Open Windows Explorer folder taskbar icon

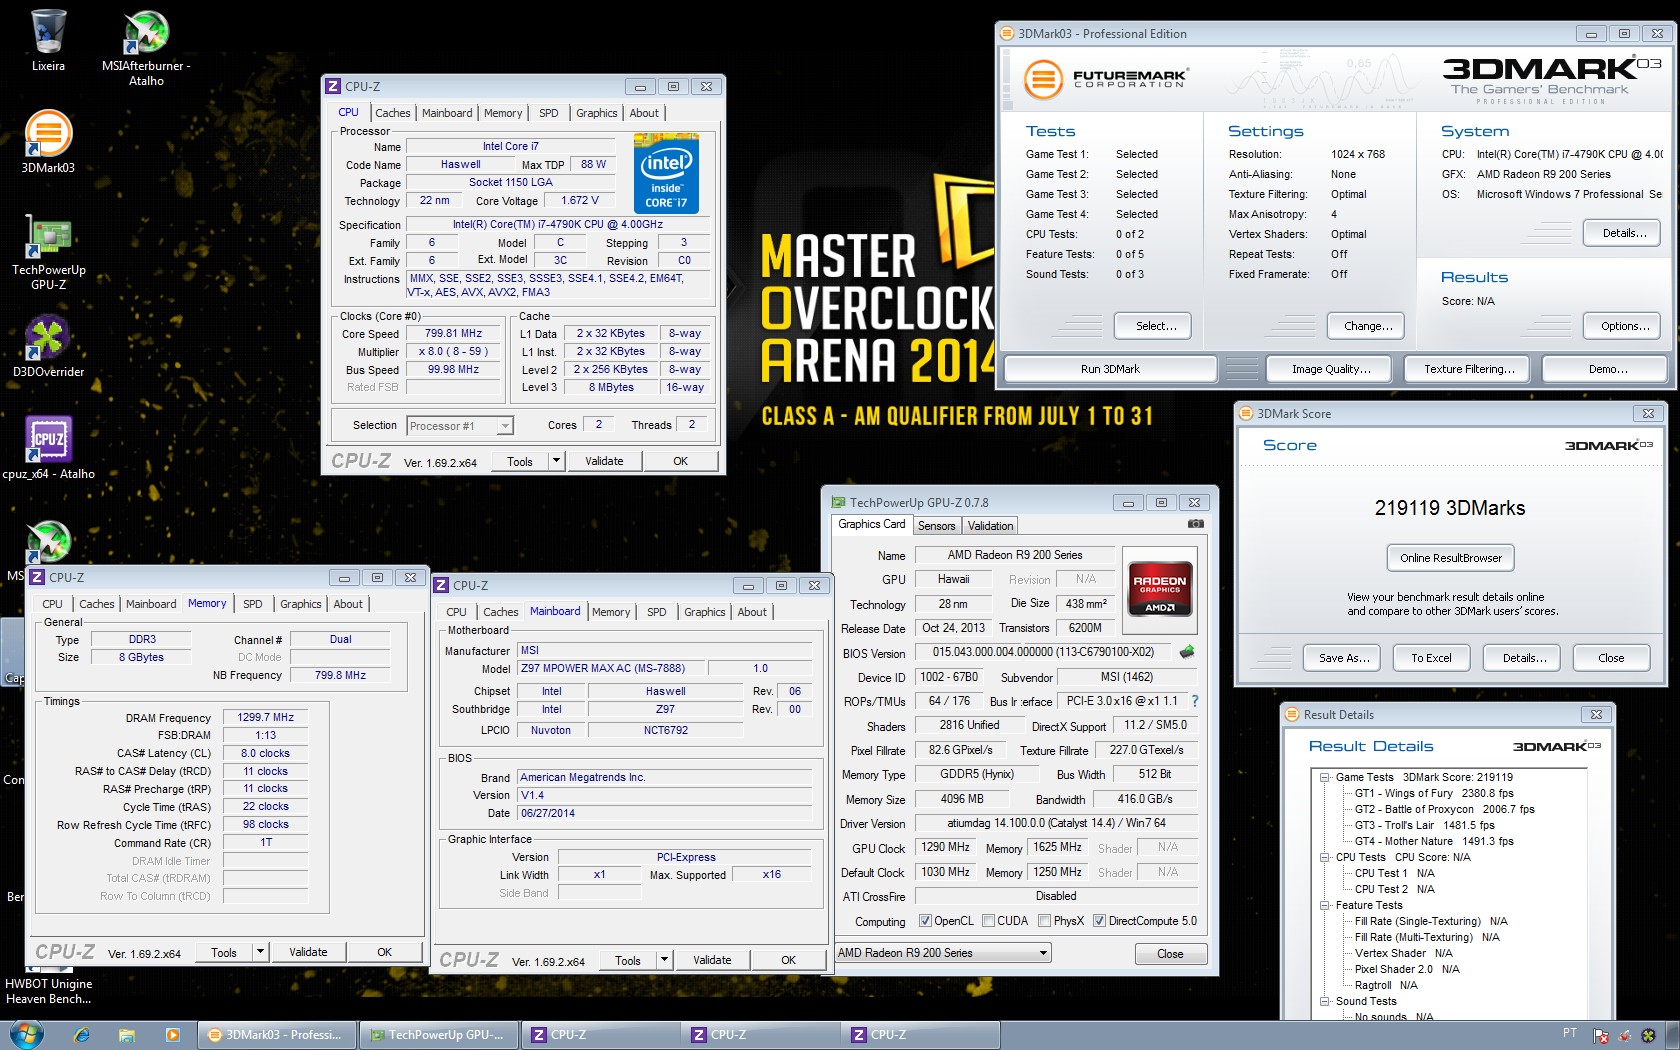pos(126,1035)
